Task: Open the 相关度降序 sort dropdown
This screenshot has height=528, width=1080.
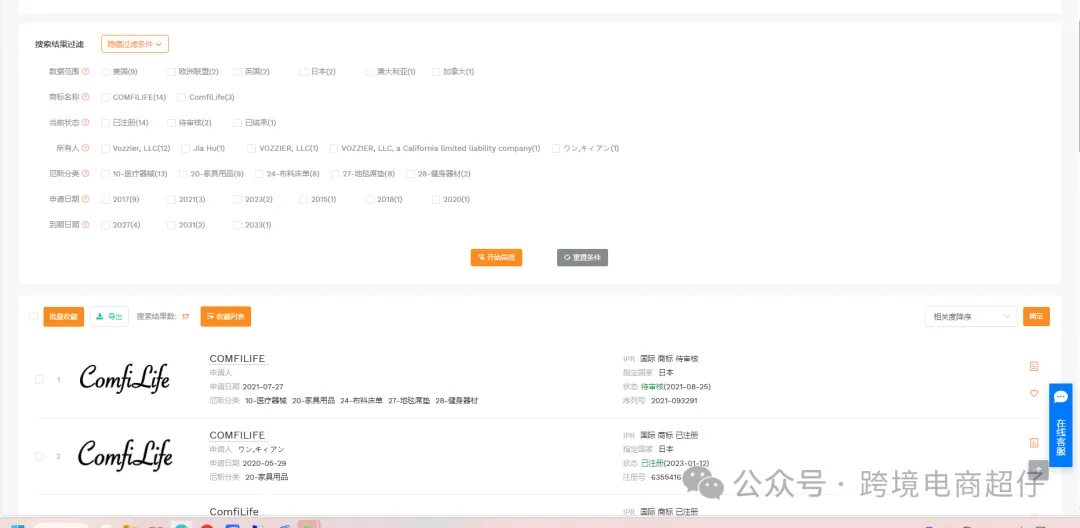Action: click(x=971, y=317)
